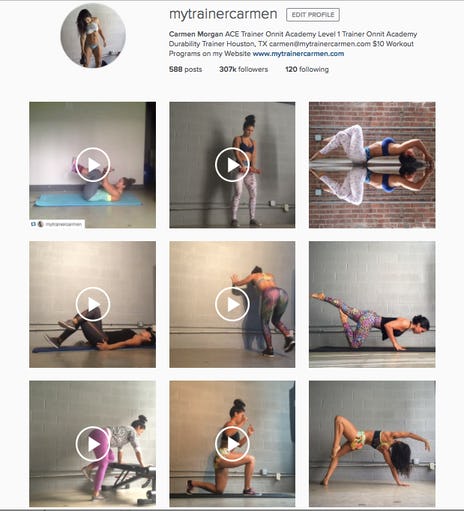The height and width of the screenshot is (511, 464).
Task: Play the wall-lean kickback video
Action: click(x=232, y=304)
